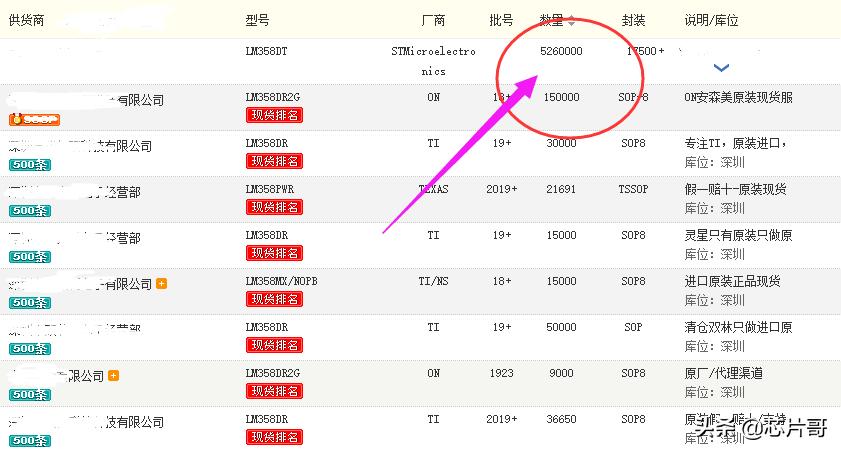Click description 专注TI，原装进口
Viewport: 841px width, 452px height.
735,144
